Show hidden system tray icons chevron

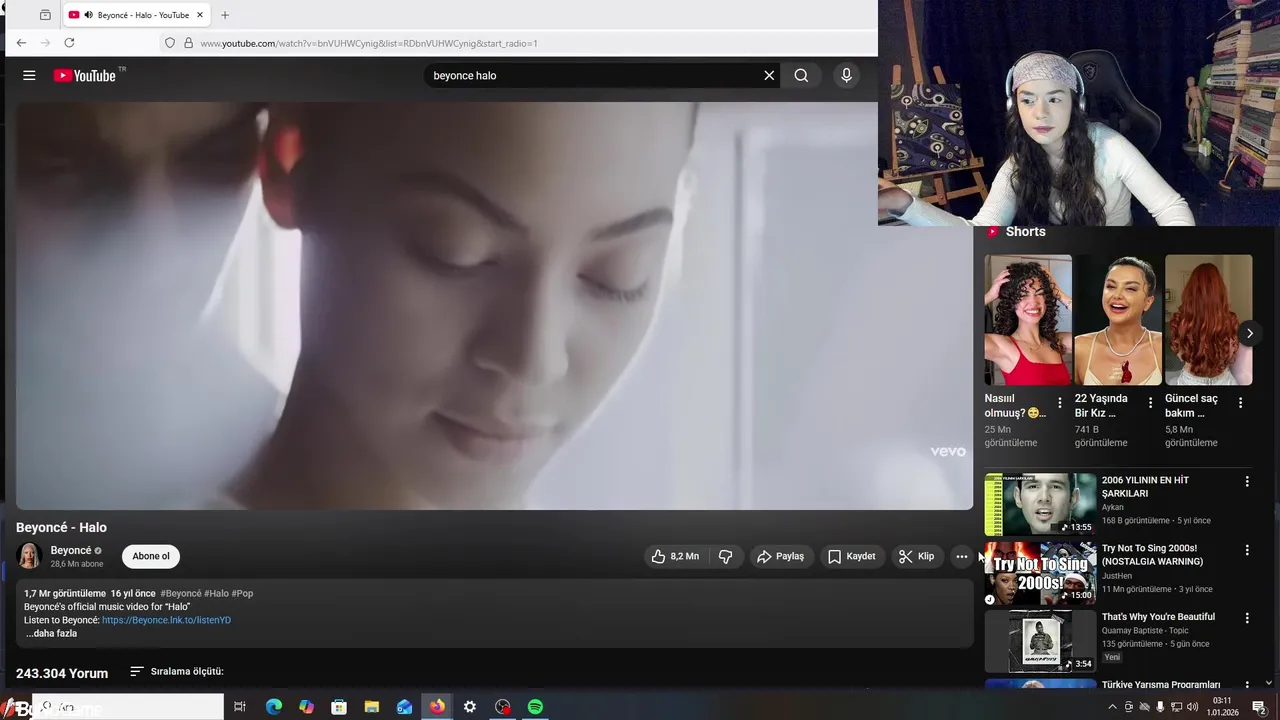(1112, 707)
